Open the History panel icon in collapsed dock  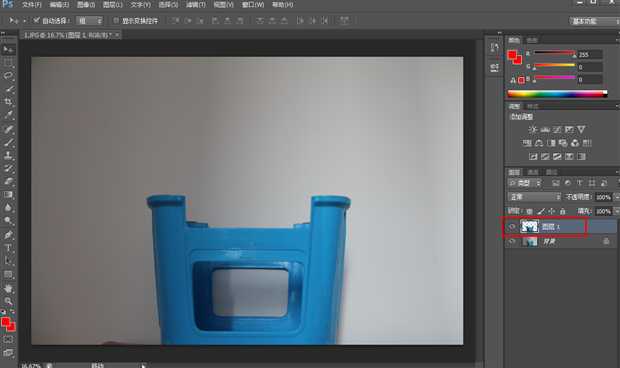[494, 48]
